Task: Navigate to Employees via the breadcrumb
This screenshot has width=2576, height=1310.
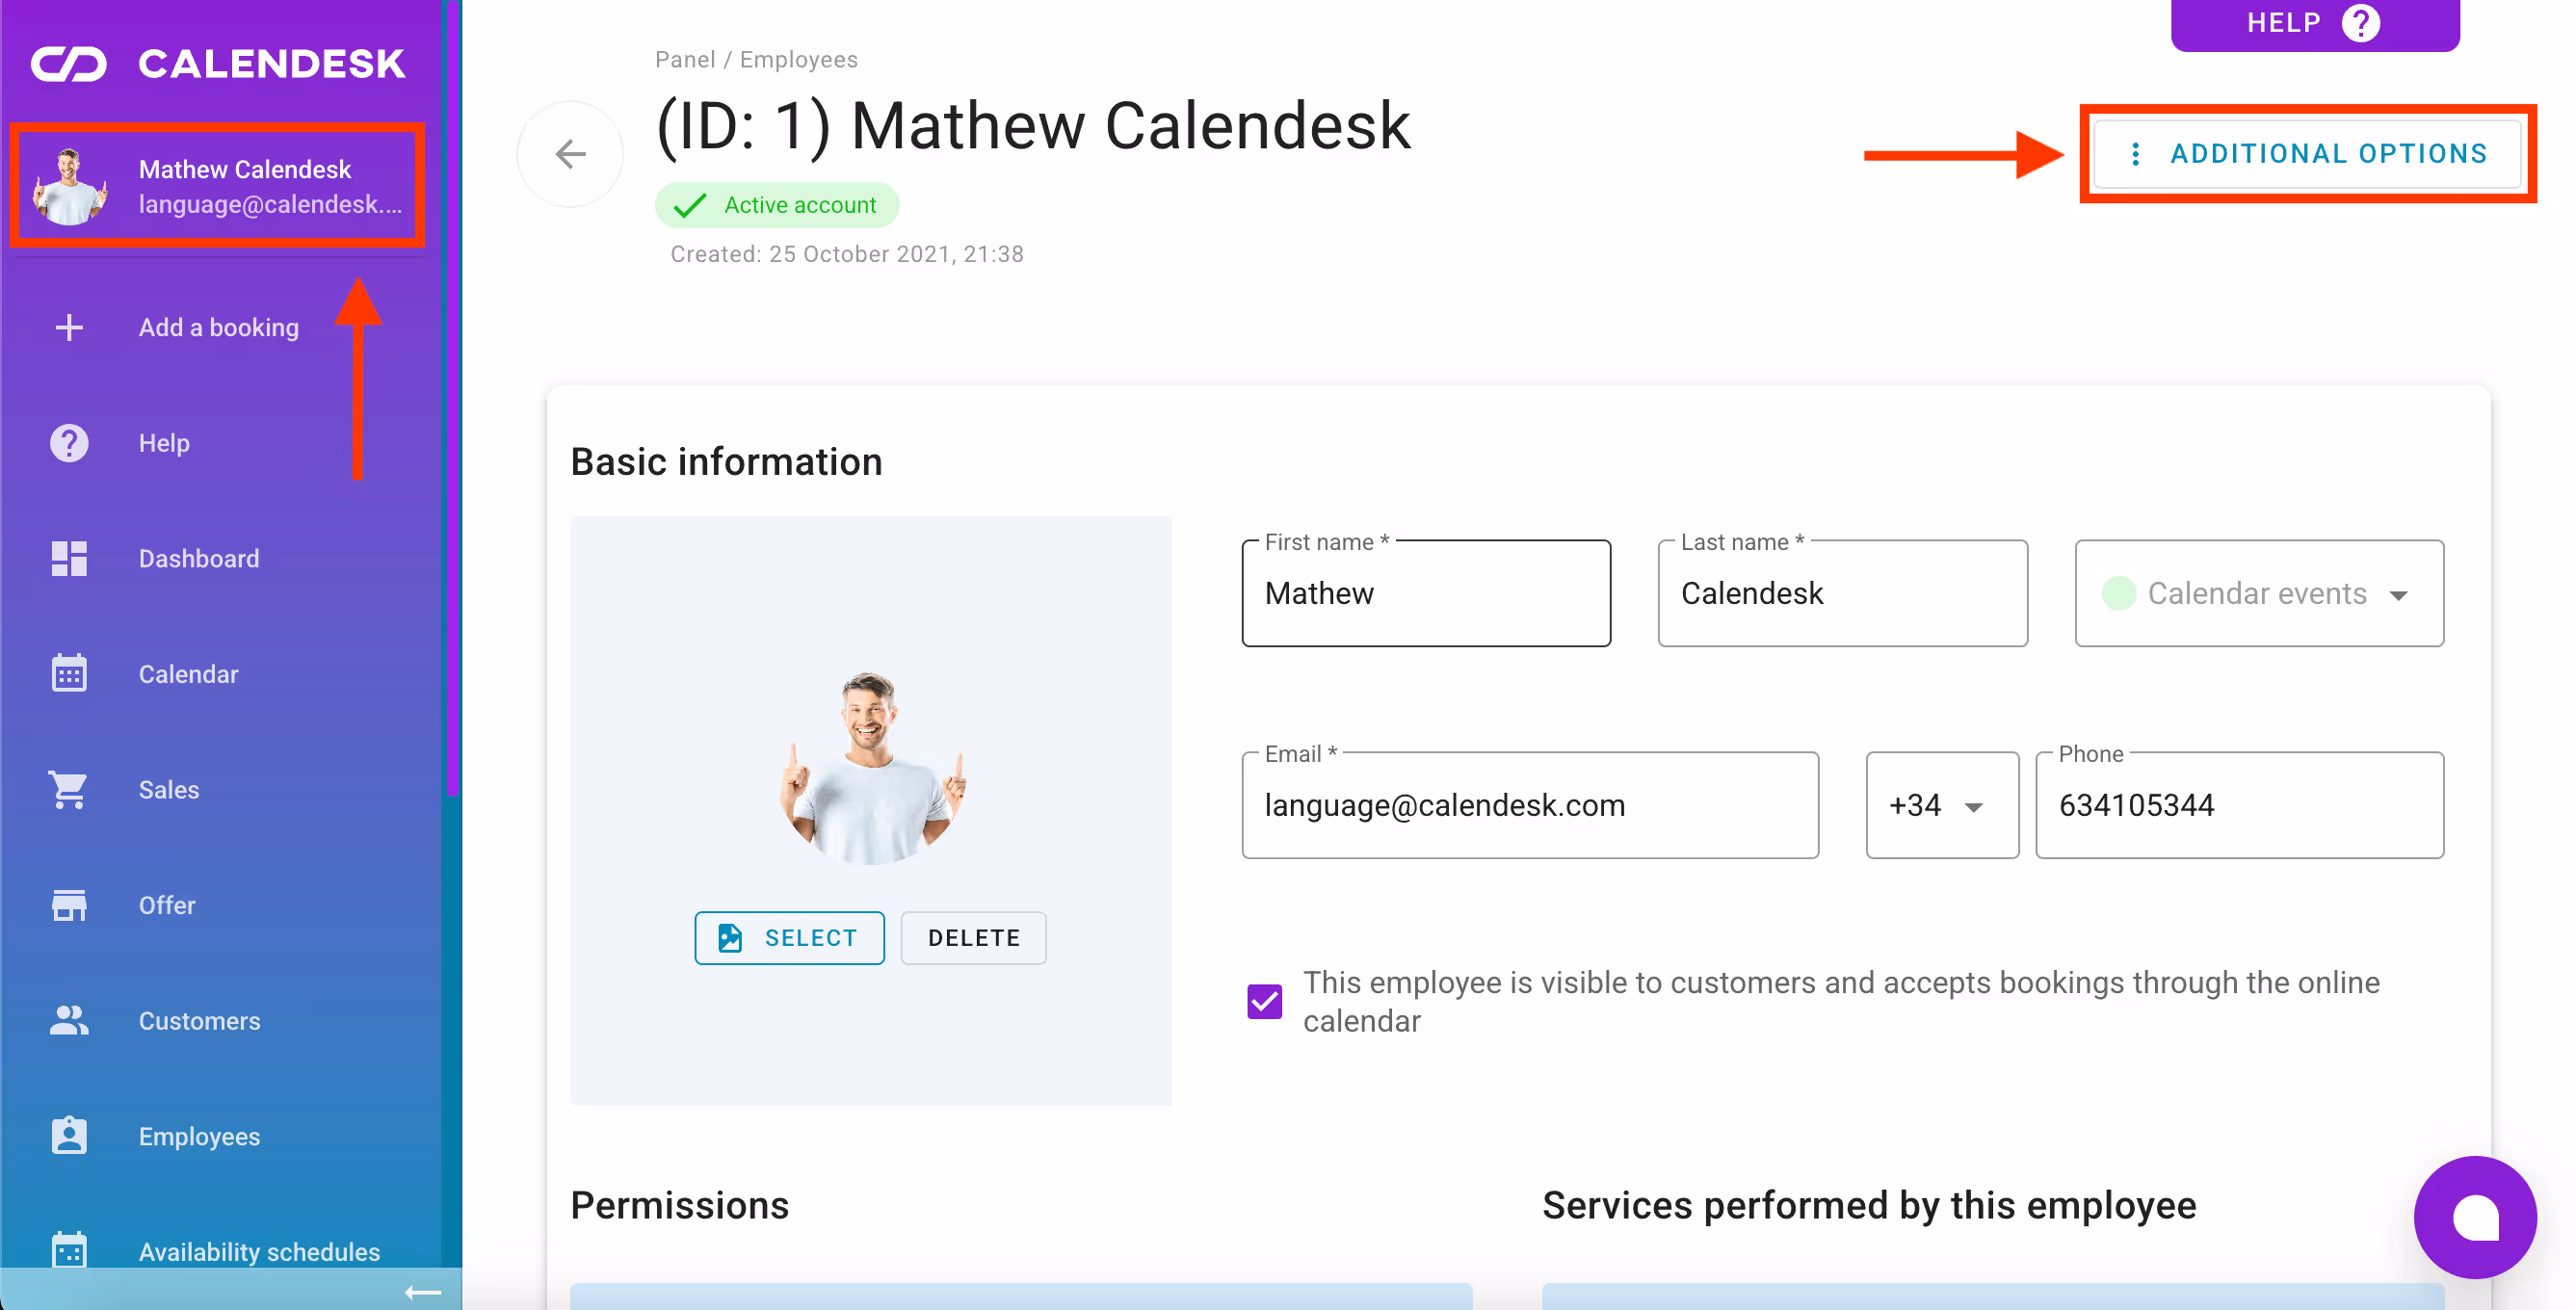Action: coord(798,59)
